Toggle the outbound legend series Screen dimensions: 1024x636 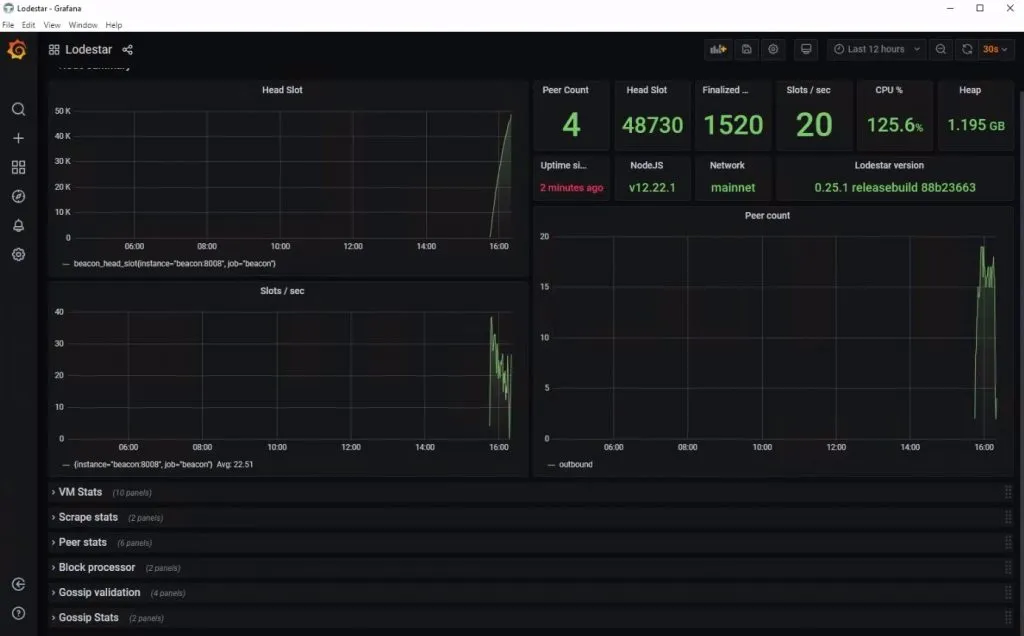575,465
